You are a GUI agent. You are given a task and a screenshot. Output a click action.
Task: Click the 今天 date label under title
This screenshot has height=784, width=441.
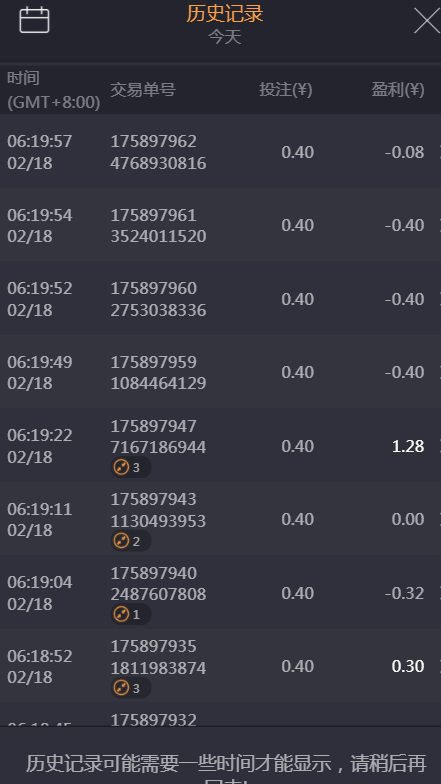point(224,37)
